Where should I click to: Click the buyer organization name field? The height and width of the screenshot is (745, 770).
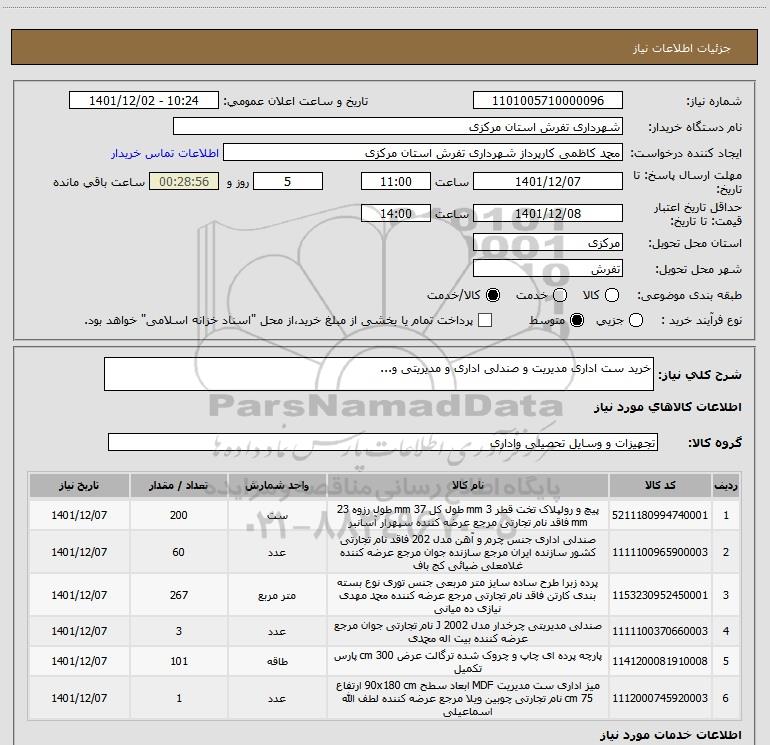[398, 127]
